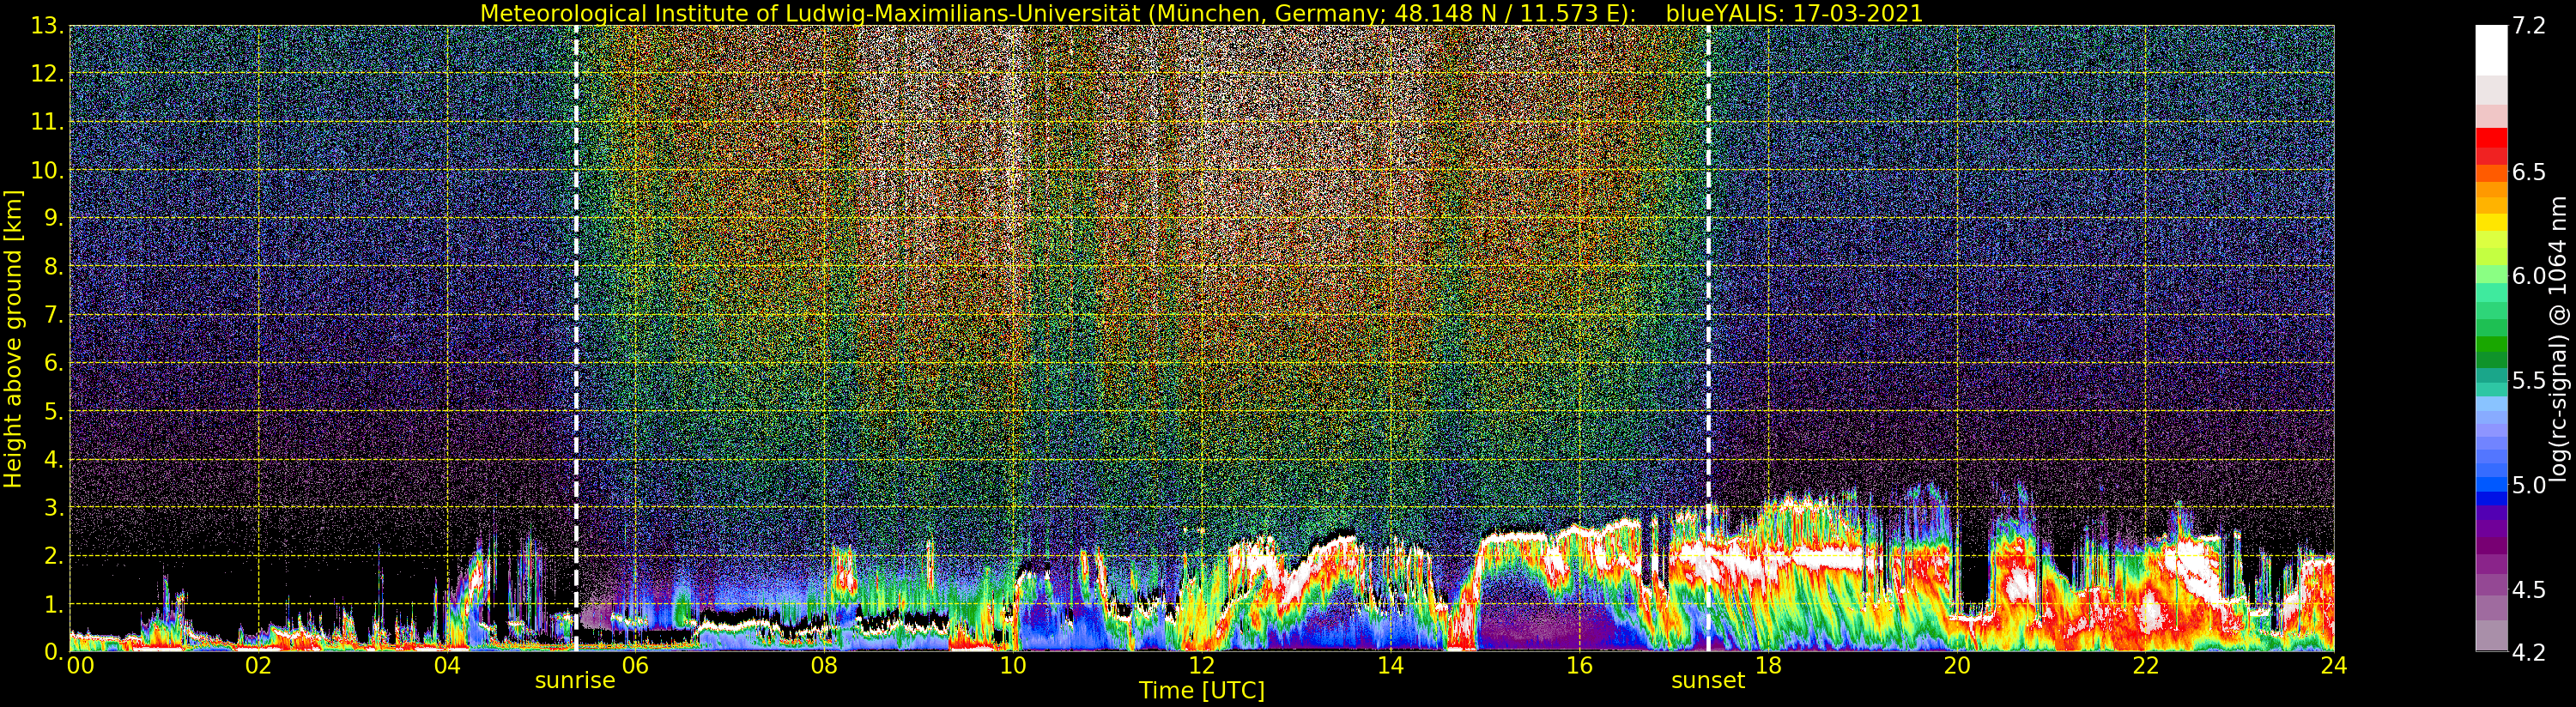
Task: Click the log(rc-signal) @ 1064 nm label
Action: (x=2561, y=338)
